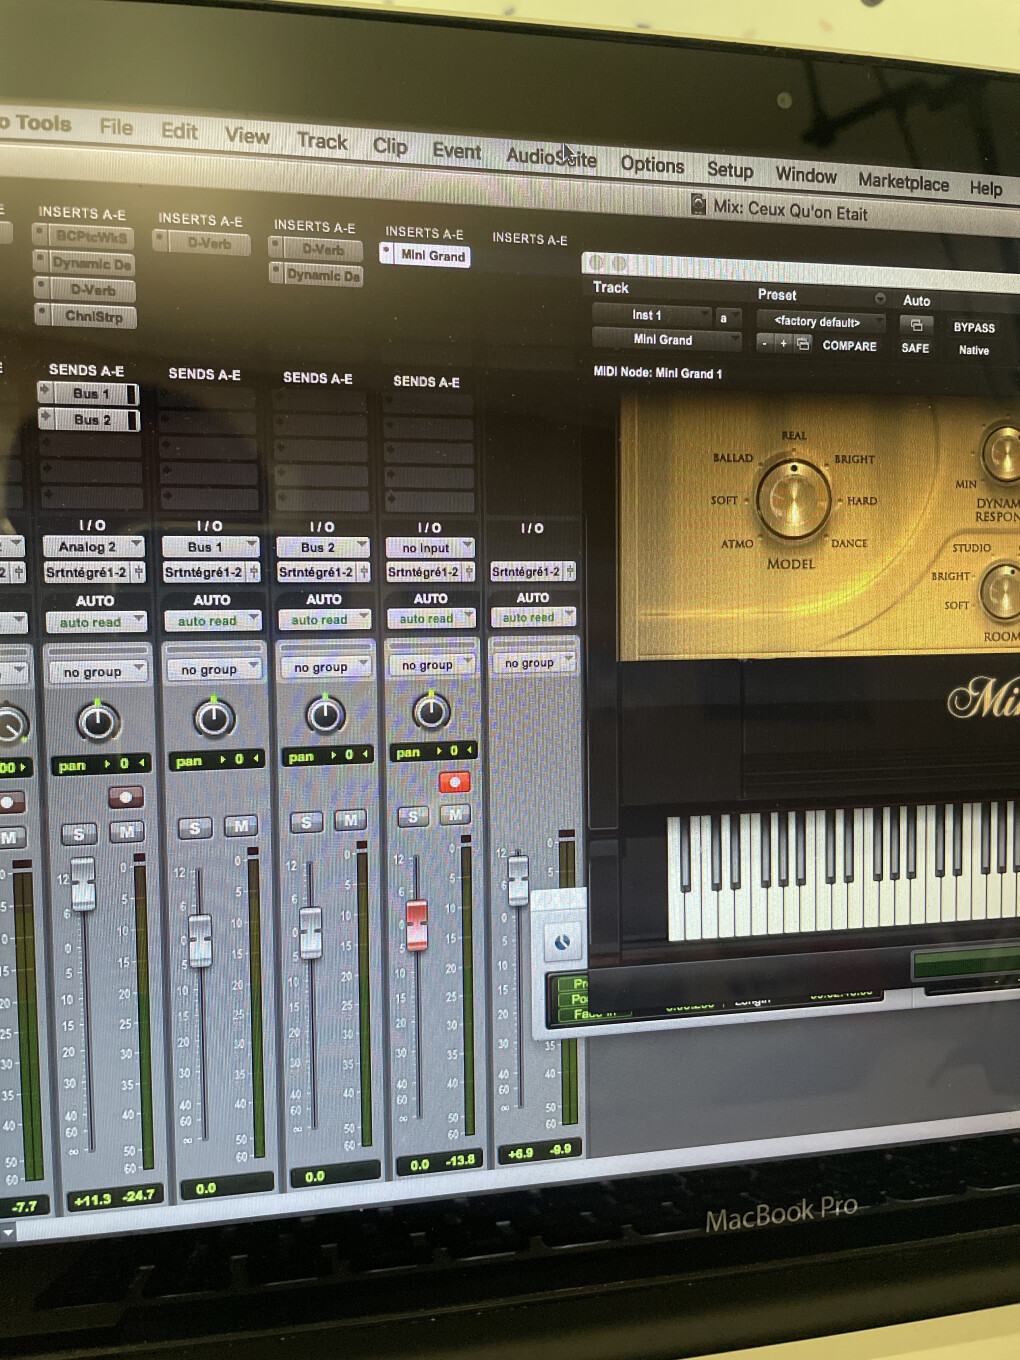Open the circular Preset settings menu icon
The image size is (1020, 1360).
click(880, 298)
